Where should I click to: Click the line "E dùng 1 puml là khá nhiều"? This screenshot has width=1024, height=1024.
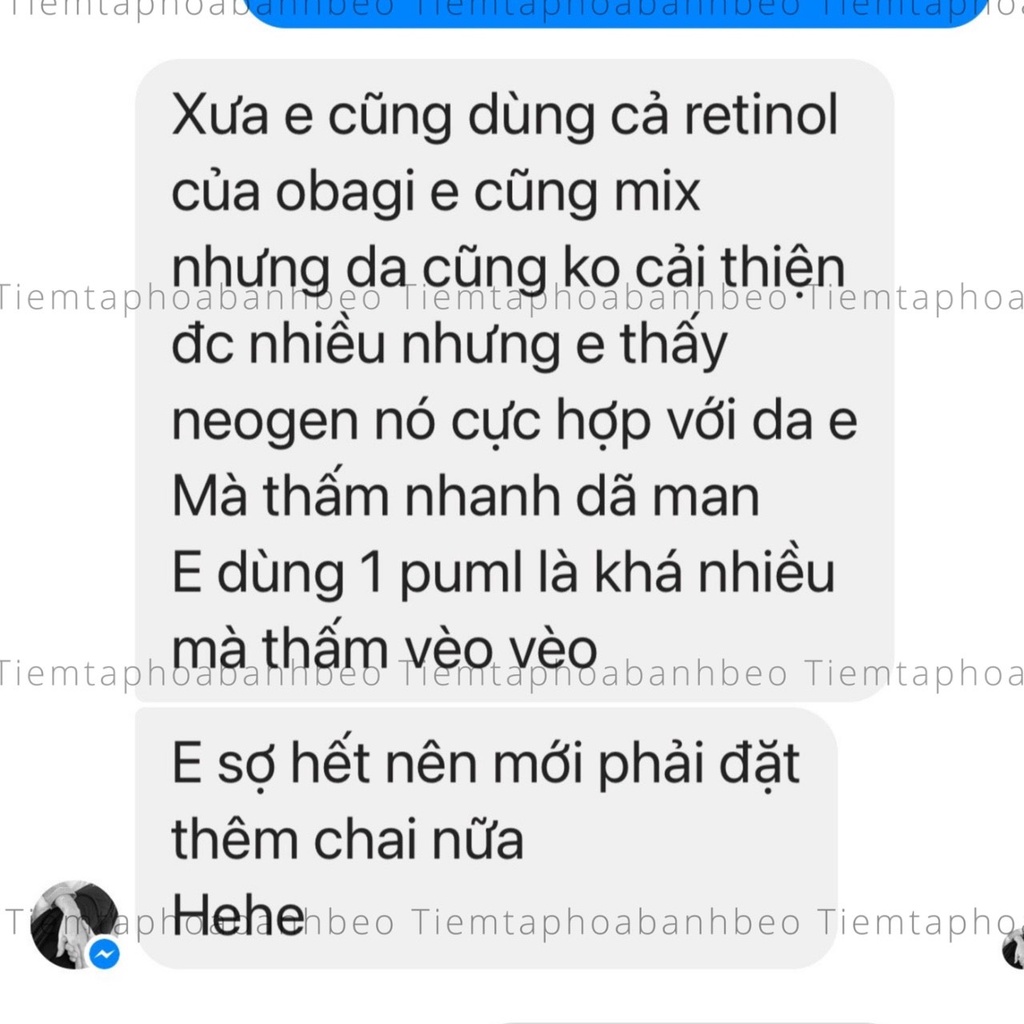(x=504, y=573)
